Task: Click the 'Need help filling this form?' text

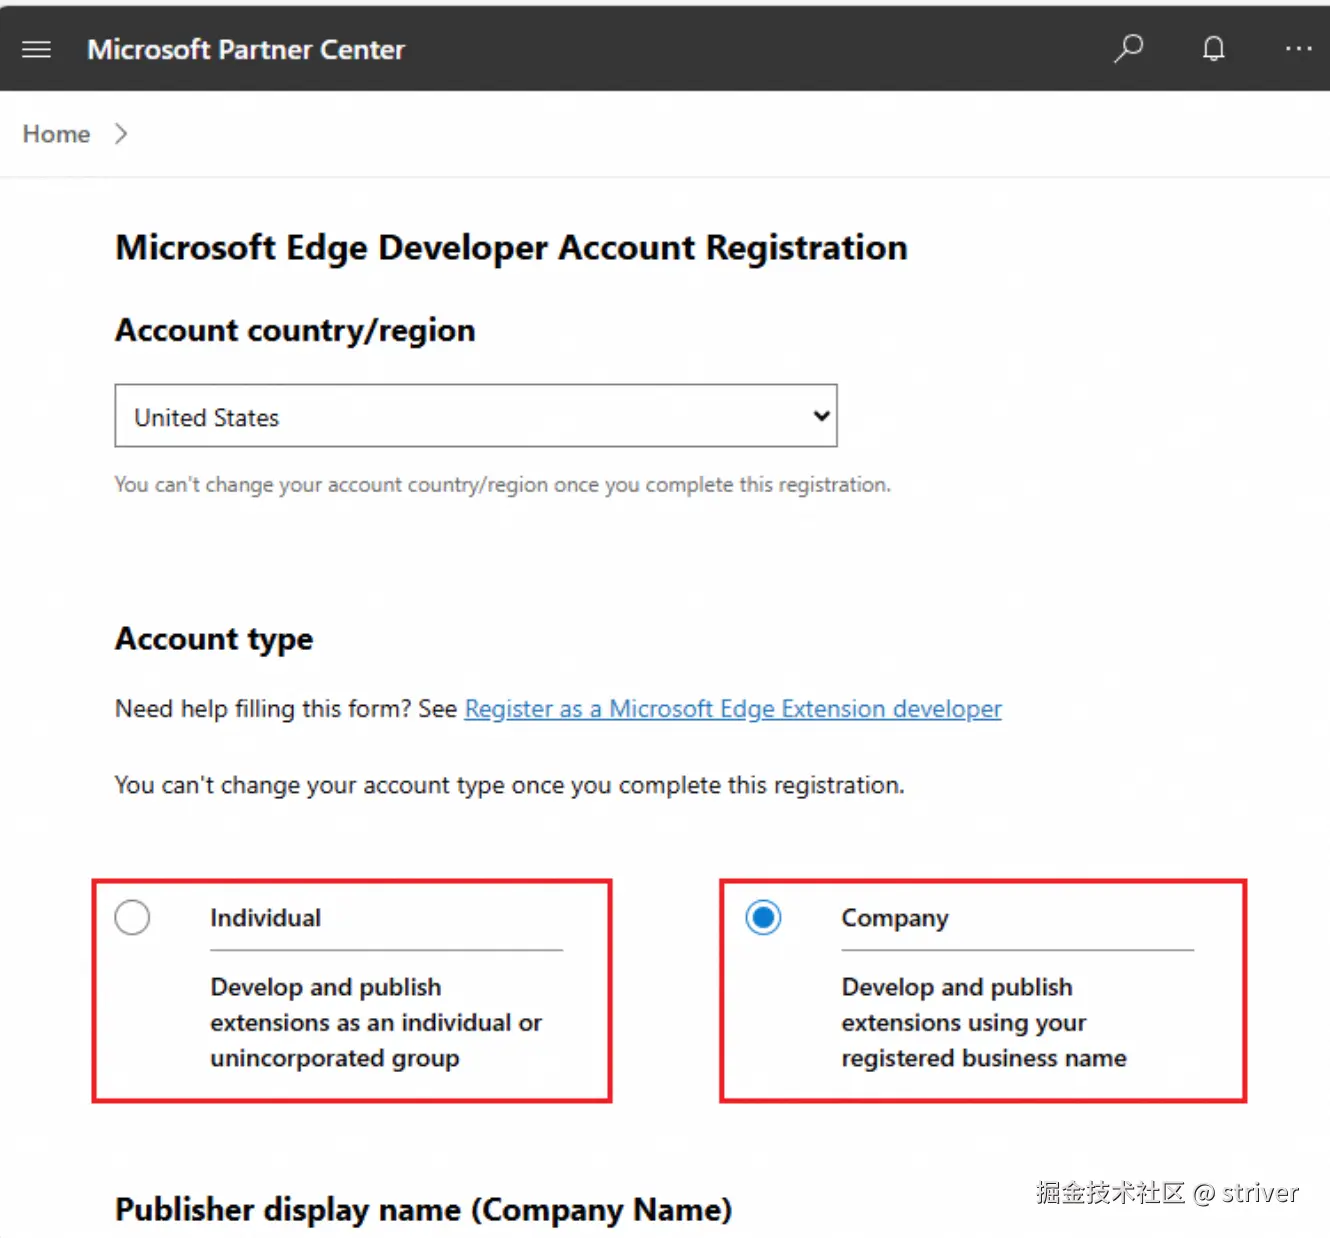Action: coord(263,709)
